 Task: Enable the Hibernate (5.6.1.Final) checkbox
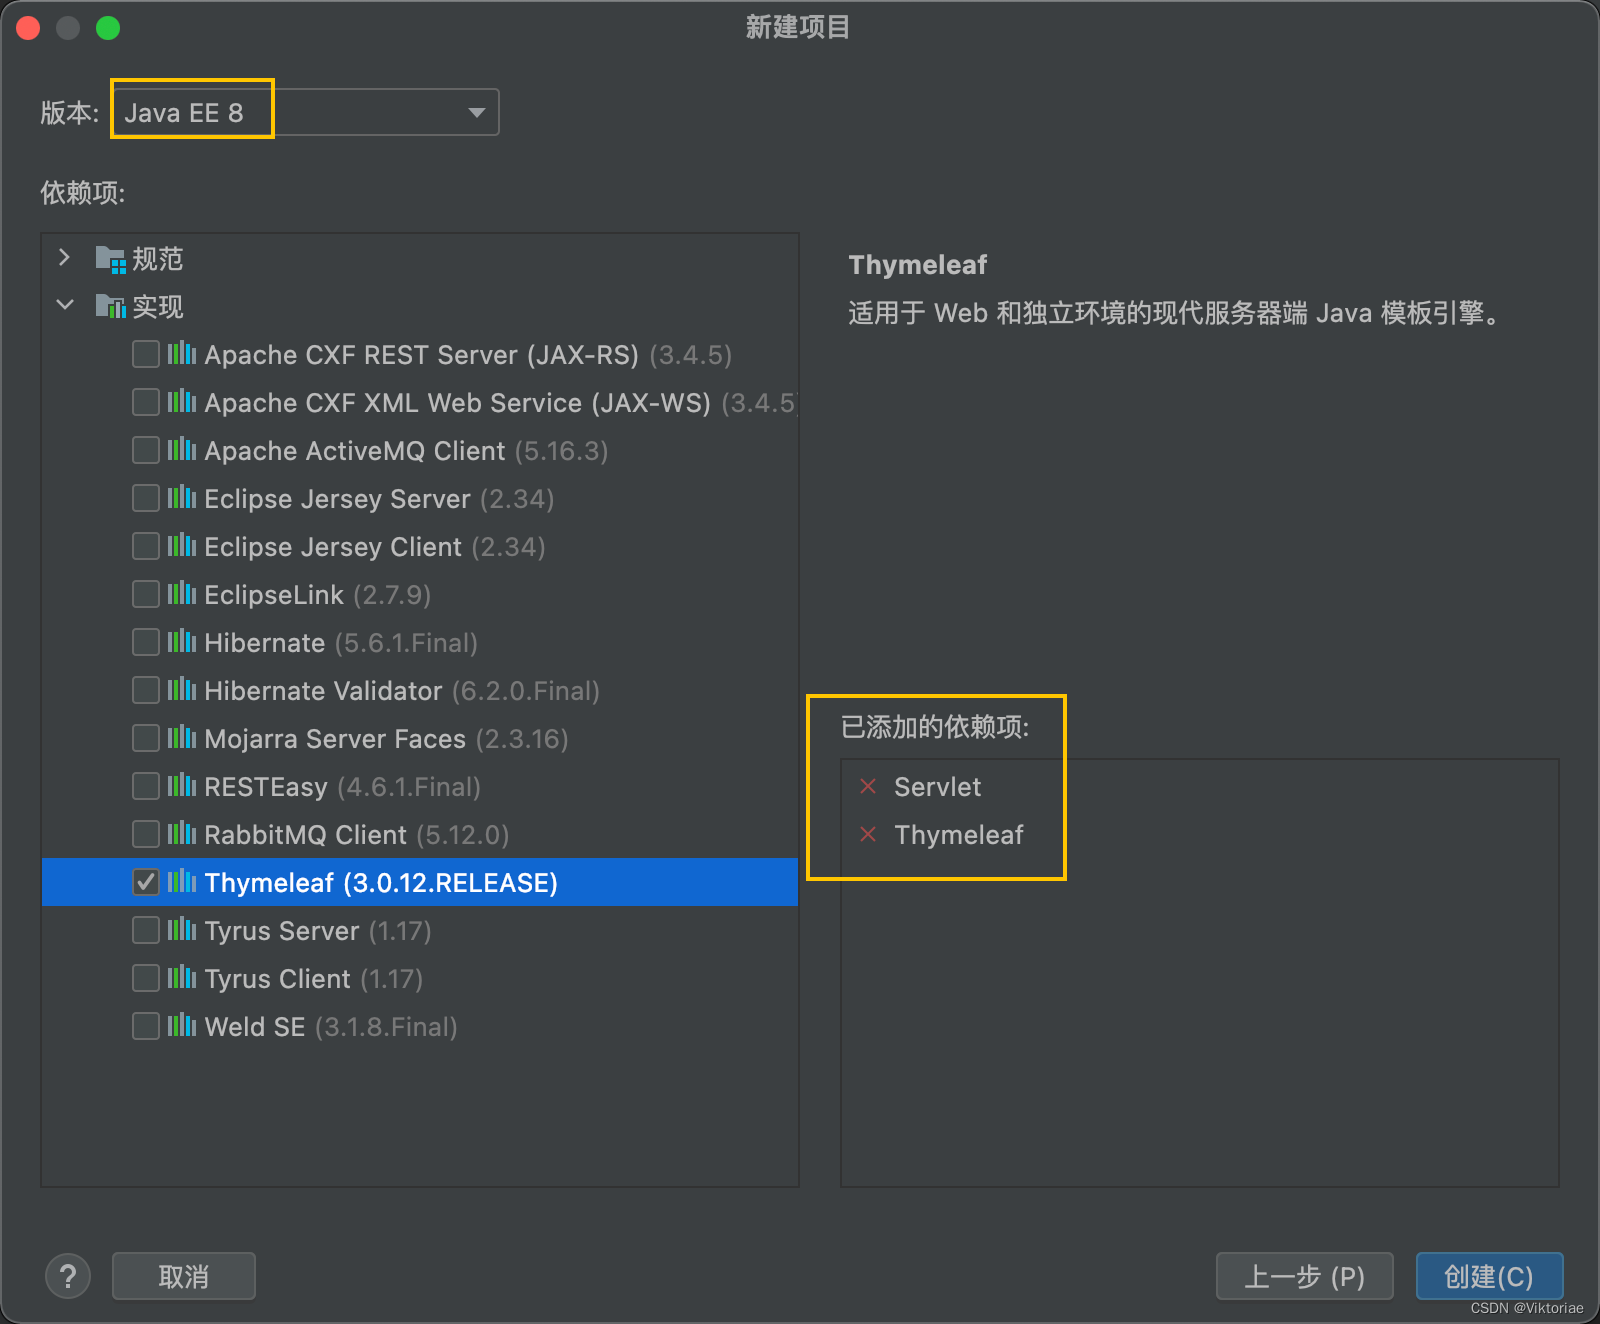146,642
